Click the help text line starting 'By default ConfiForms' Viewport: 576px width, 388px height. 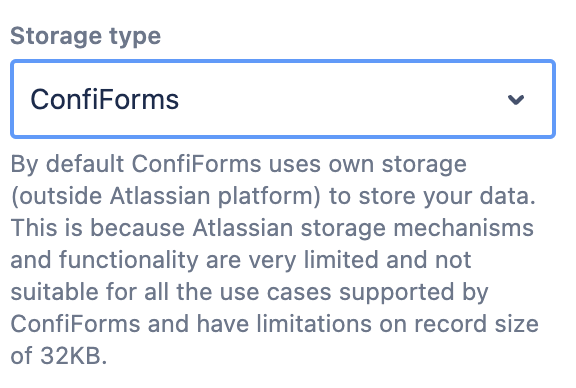[x=239, y=164]
